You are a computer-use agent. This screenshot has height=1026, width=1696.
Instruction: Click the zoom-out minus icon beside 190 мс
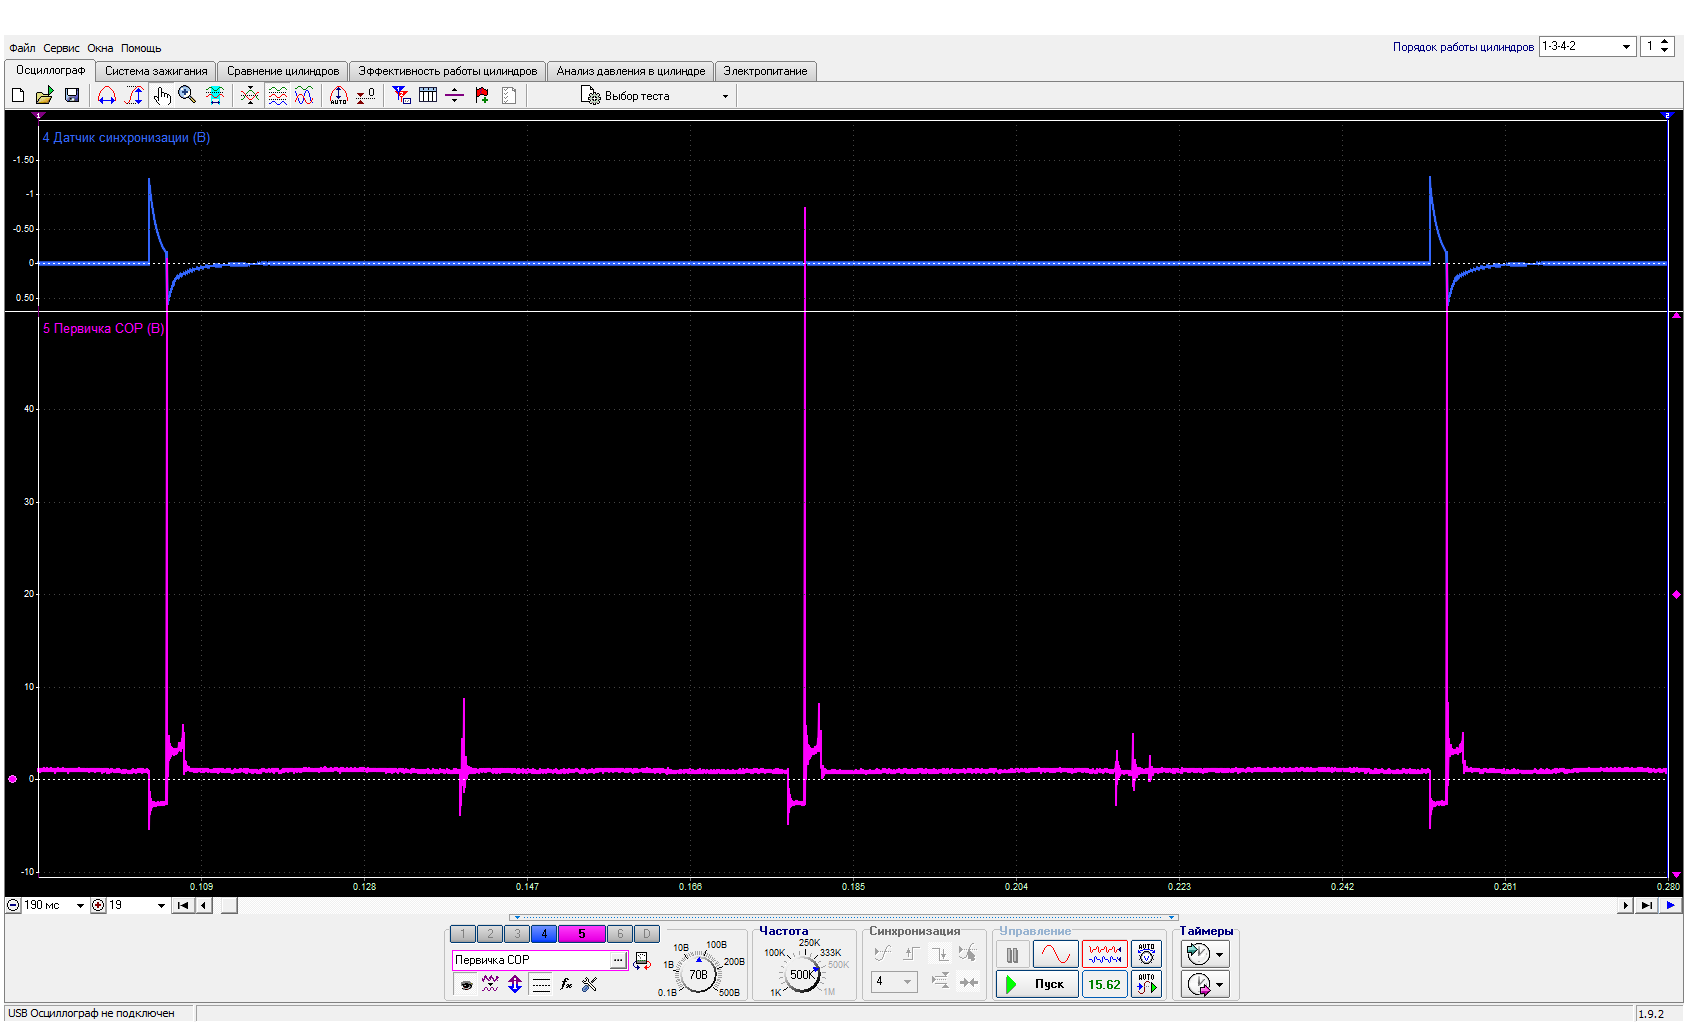[x=13, y=906]
